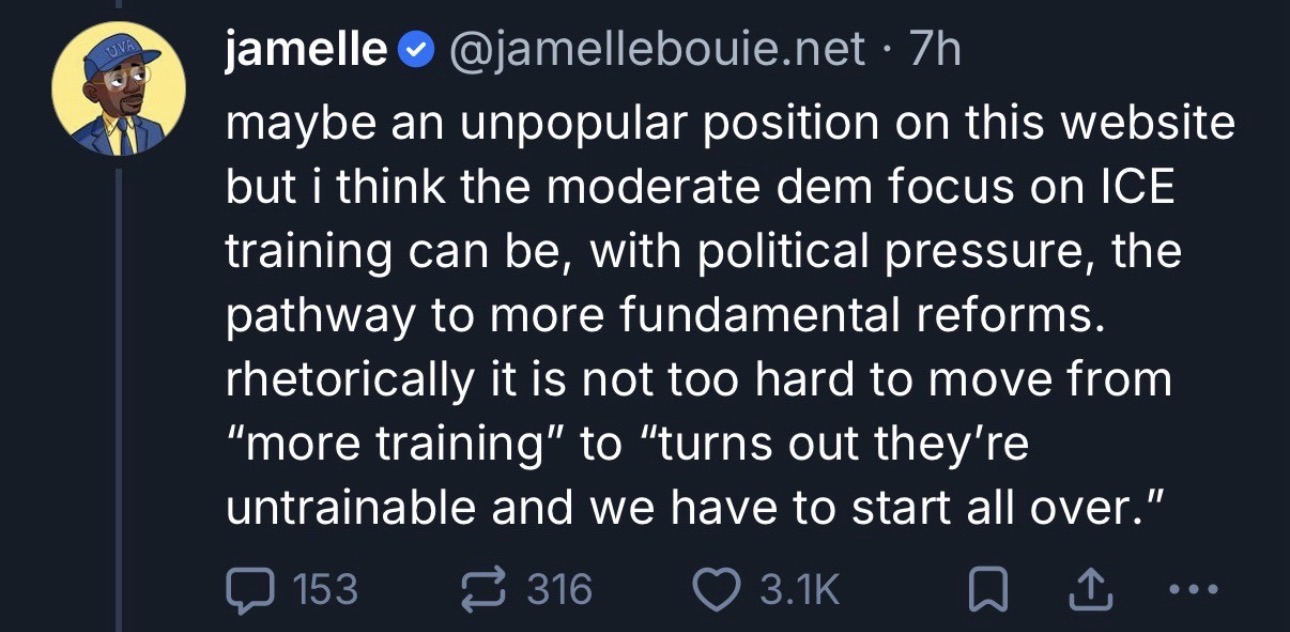This screenshot has height=632, width=1290.
Task: Click the 316 reposts count
Action: [x=560, y=590]
